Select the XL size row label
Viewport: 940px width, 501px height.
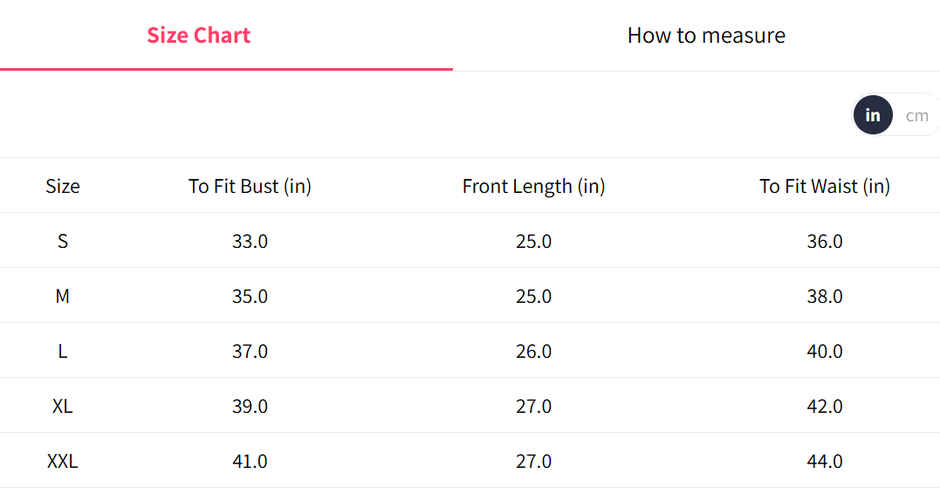62,406
